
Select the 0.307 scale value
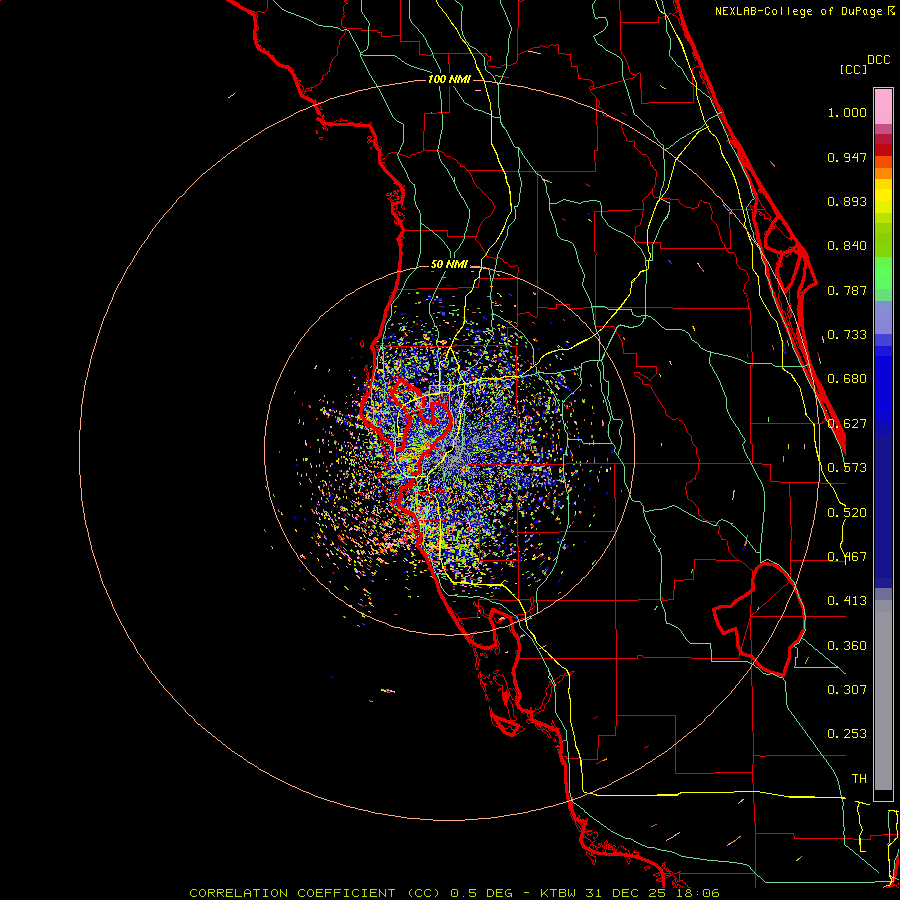(847, 689)
